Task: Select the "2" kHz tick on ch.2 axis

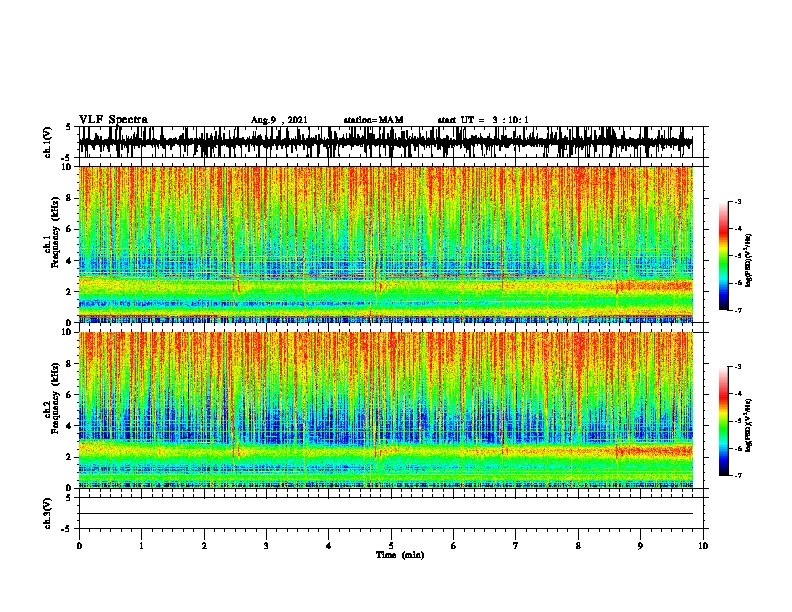Action: (x=69, y=457)
